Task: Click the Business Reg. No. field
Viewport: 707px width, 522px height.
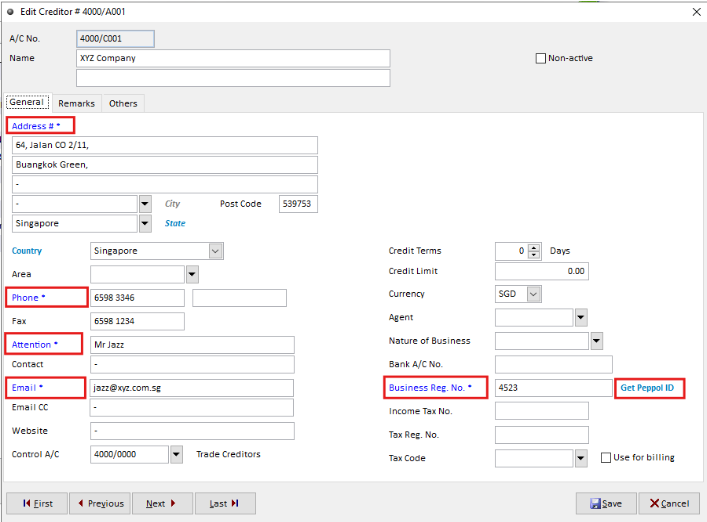Action: 554,388
